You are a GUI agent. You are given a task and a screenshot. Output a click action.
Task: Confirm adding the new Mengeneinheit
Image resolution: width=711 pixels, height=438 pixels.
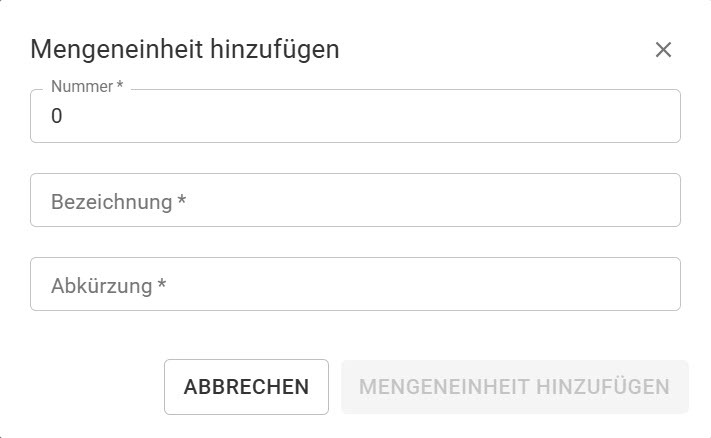[514, 387]
